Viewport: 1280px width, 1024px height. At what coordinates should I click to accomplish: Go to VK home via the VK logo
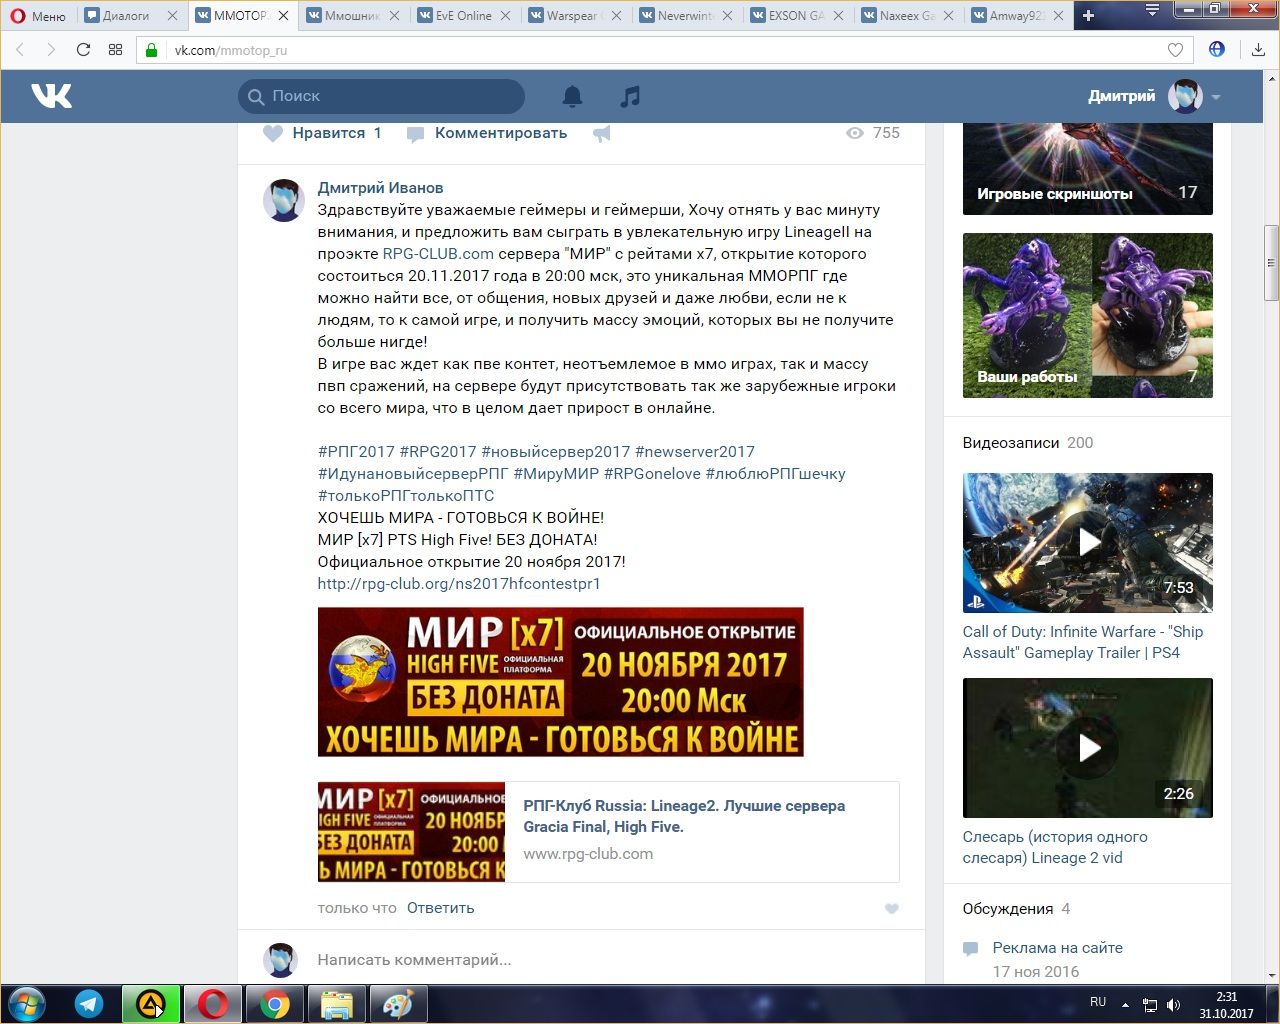pos(51,96)
